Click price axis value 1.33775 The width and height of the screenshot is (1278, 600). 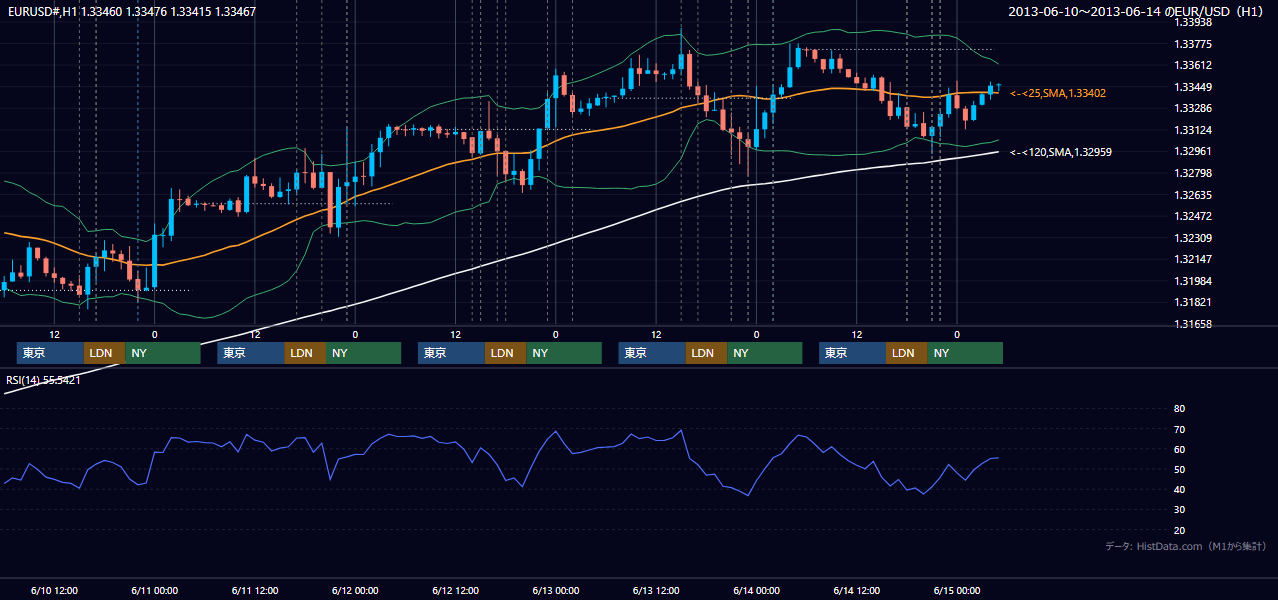coord(1193,44)
